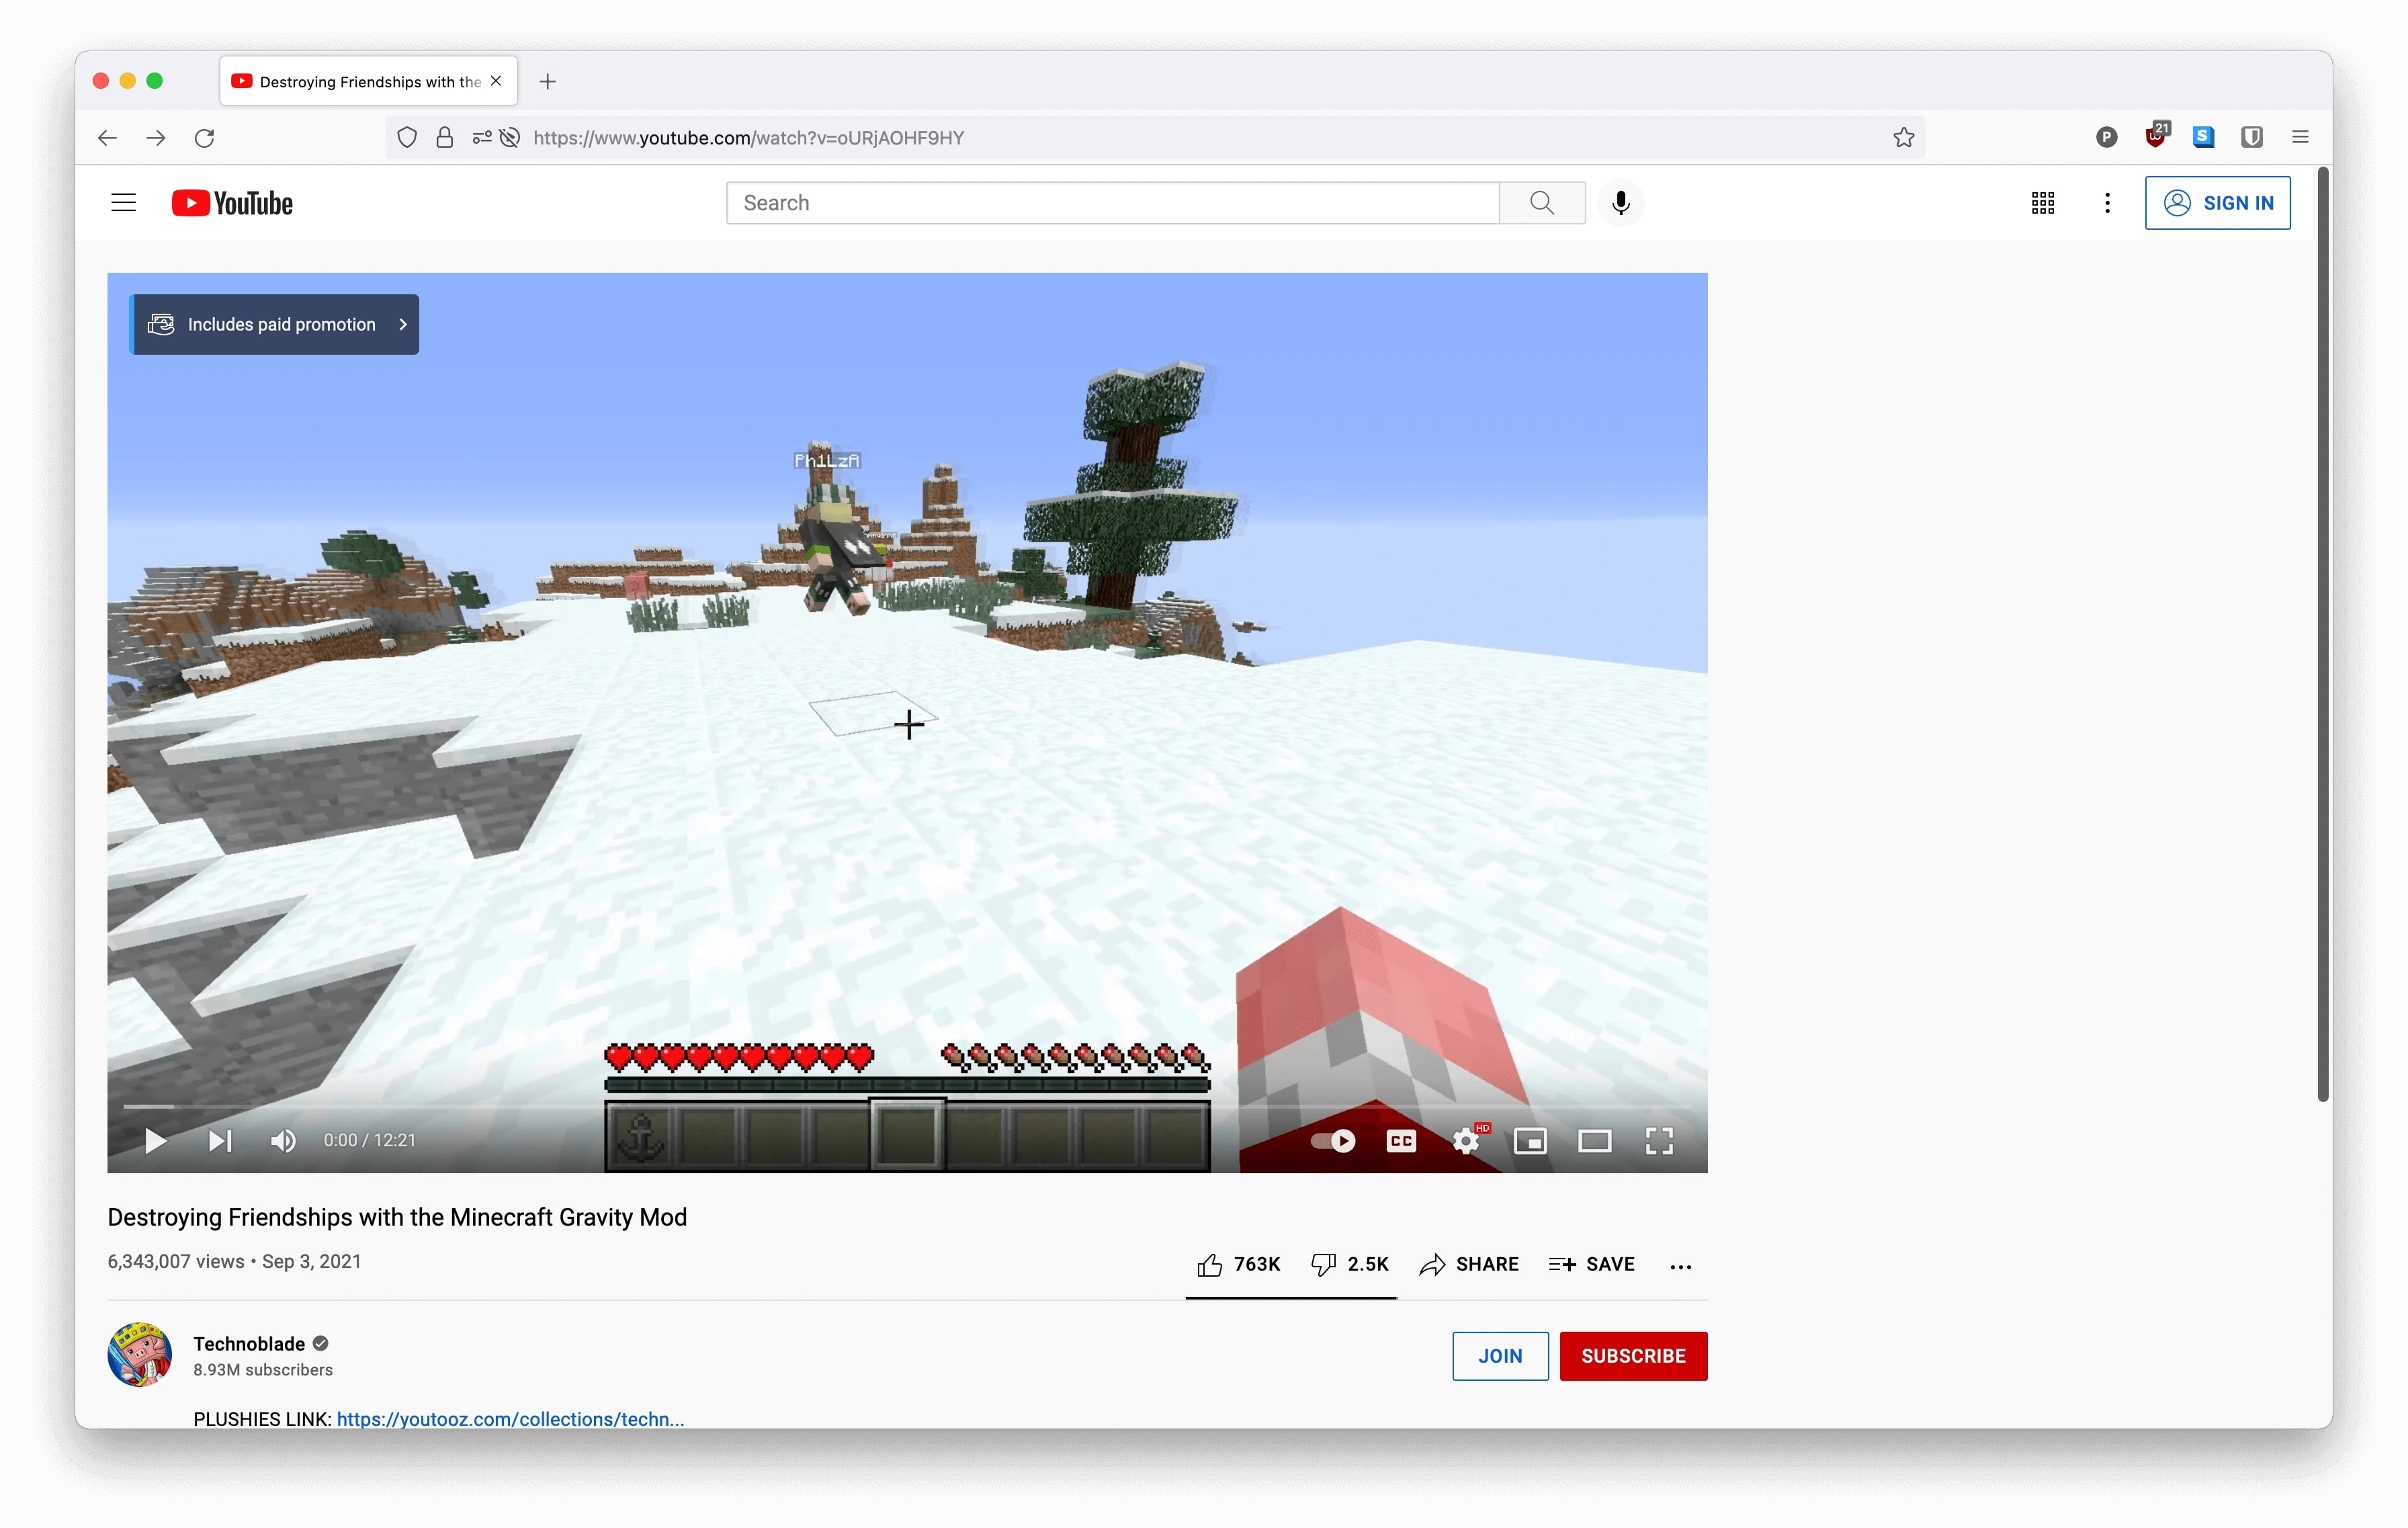Click the settings gear icon
The height and width of the screenshot is (1528, 2408).
[x=1465, y=1140]
